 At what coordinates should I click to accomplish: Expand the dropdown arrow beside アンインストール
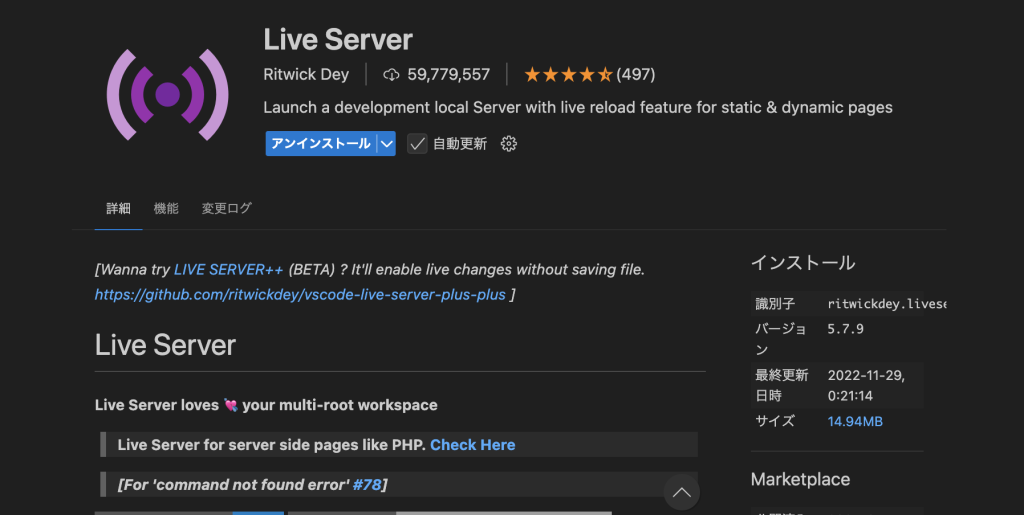[x=387, y=144]
